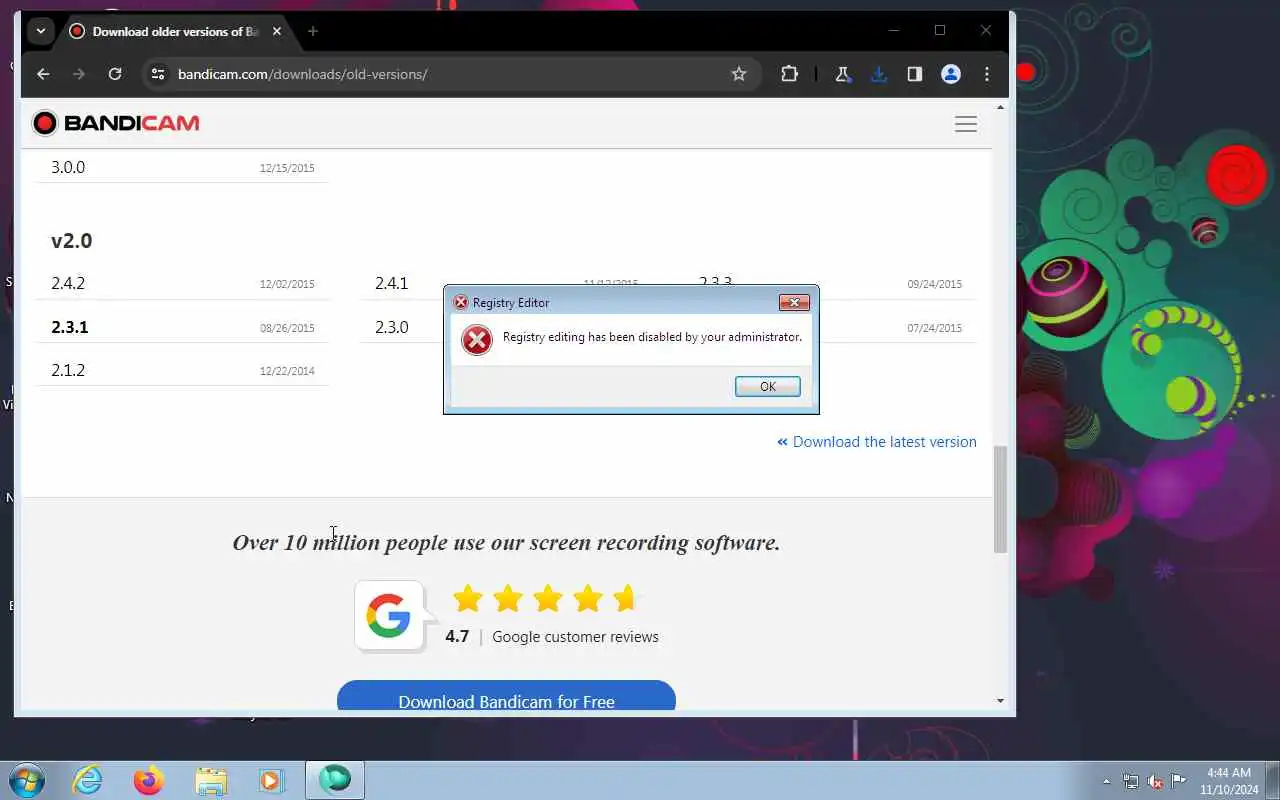Click the muted volume tray icon
This screenshot has height=800, width=1280.
[1155, 781]
